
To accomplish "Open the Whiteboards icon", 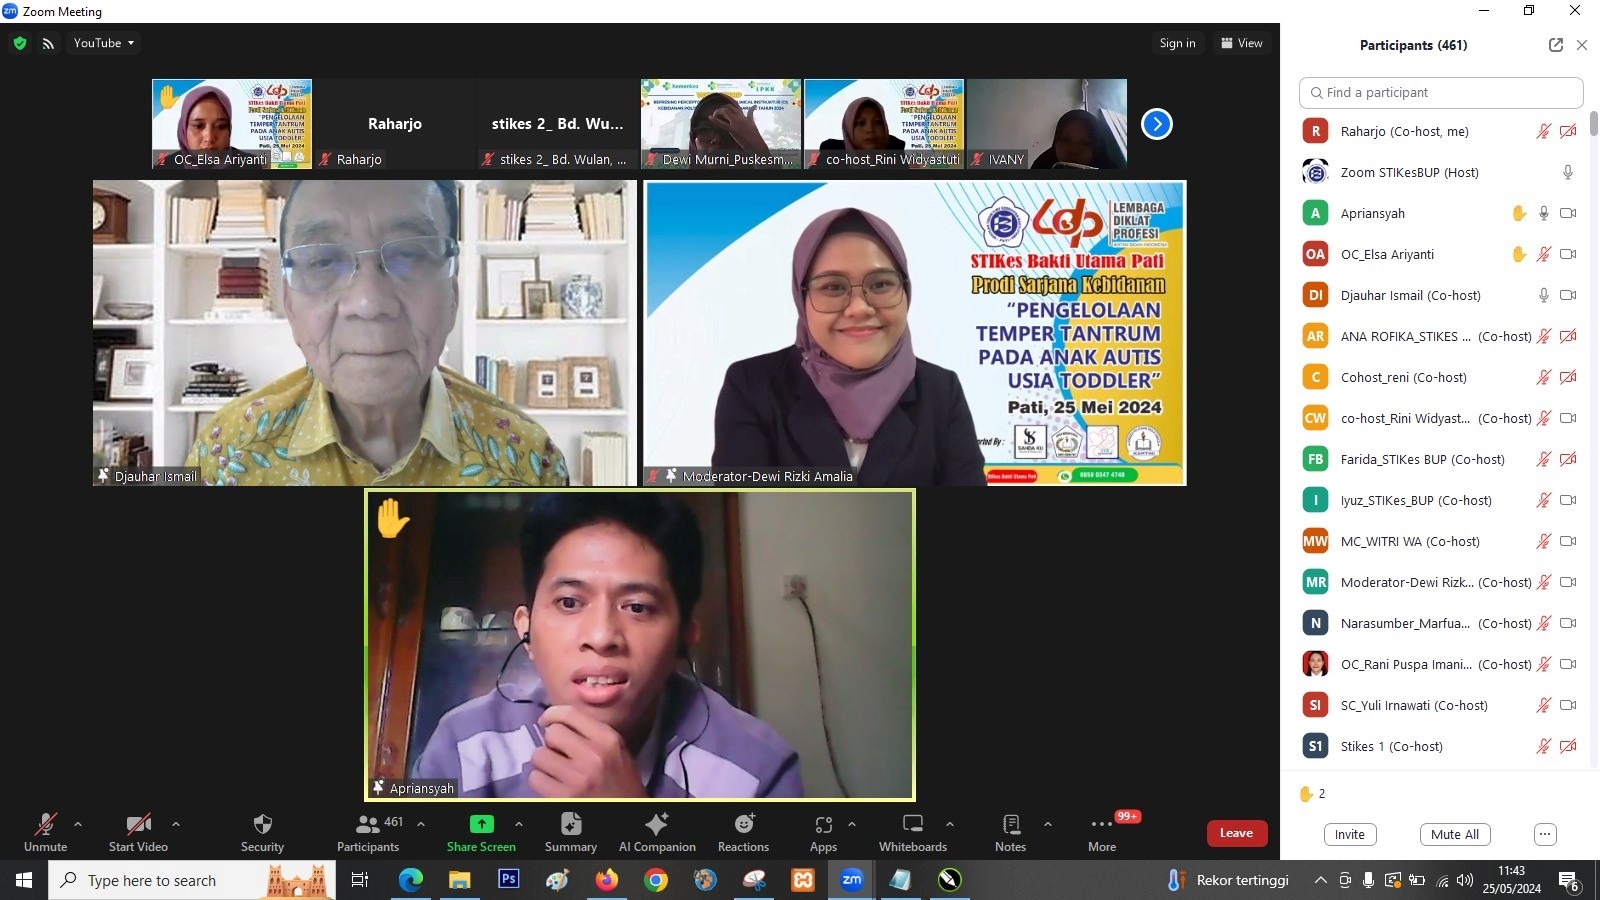I will click(x=912, y=825).
